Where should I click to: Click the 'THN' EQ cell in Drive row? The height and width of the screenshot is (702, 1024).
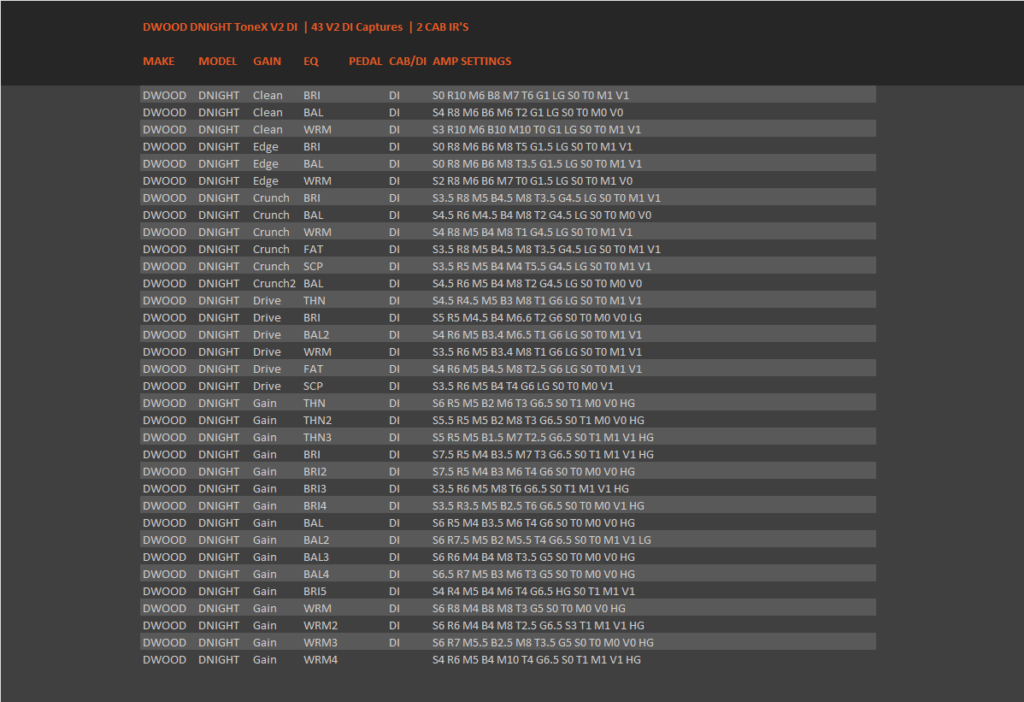(314, 300)
